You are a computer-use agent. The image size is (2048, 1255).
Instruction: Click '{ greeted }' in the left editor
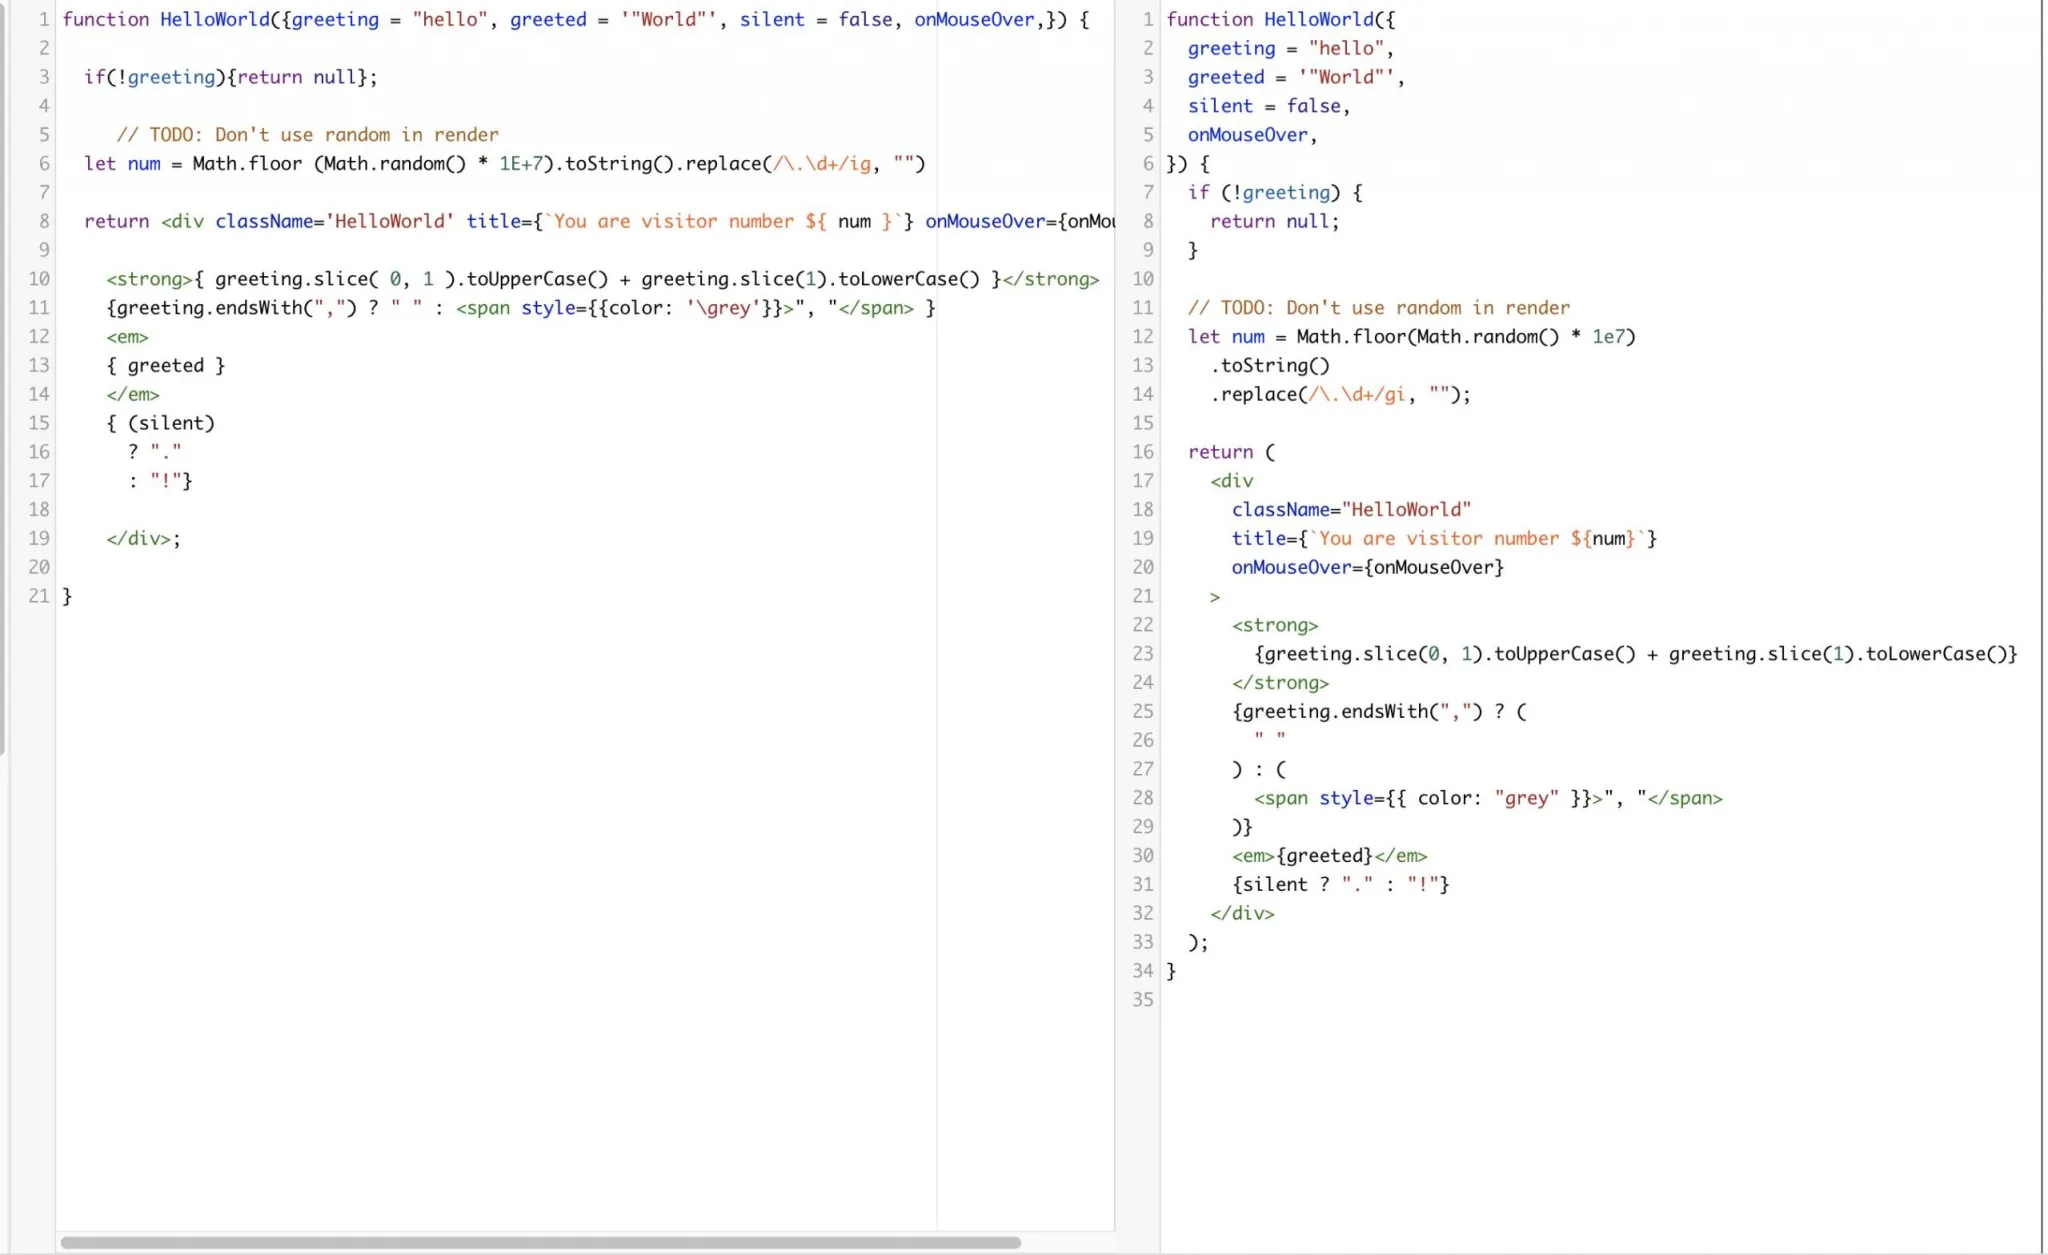[166, 366]
